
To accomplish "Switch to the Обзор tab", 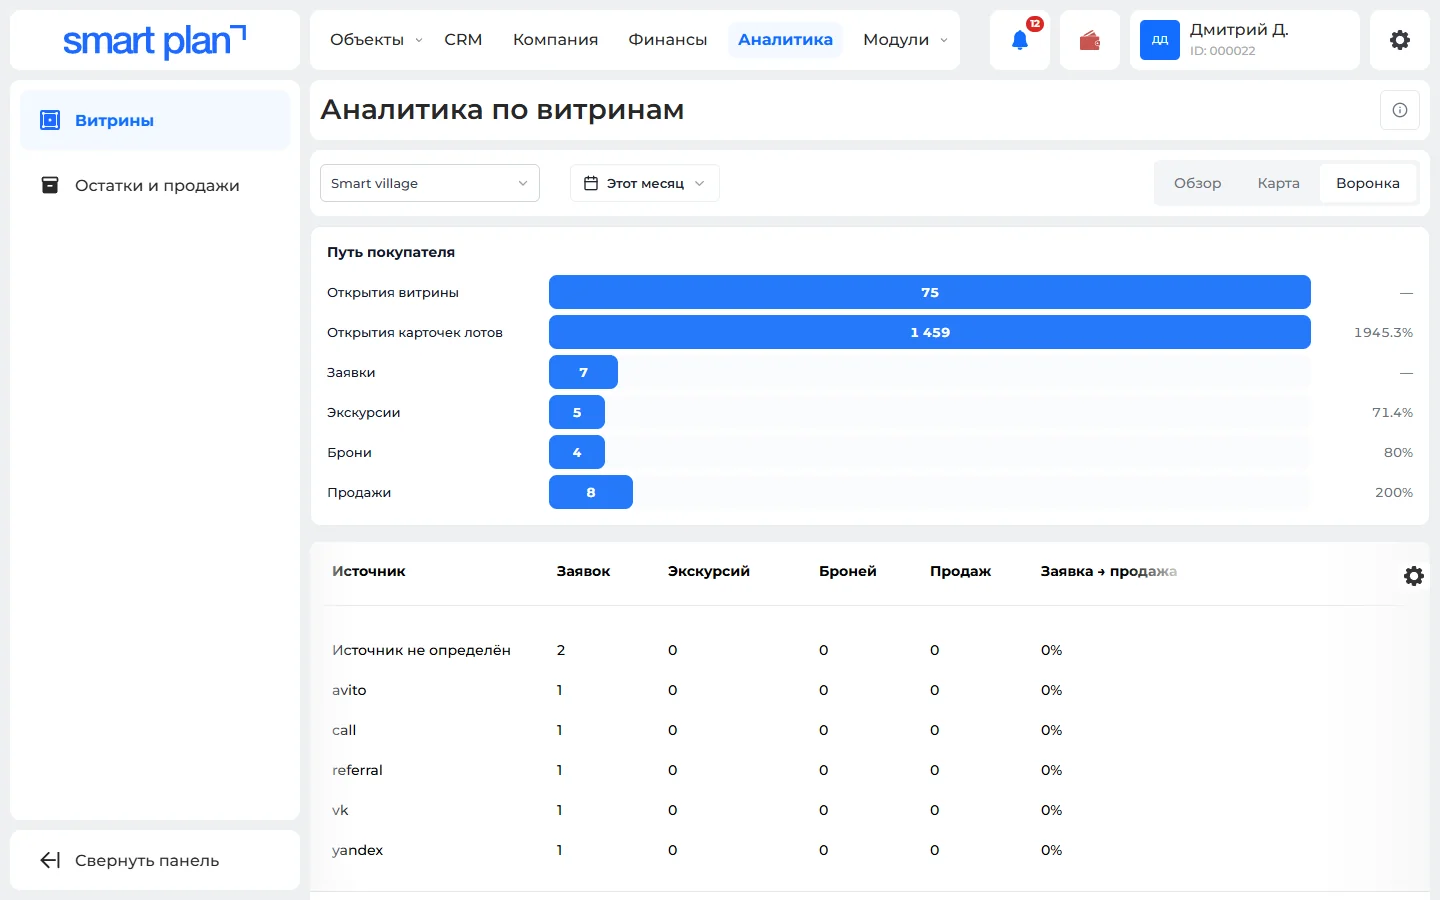I will click(1197, 183).
